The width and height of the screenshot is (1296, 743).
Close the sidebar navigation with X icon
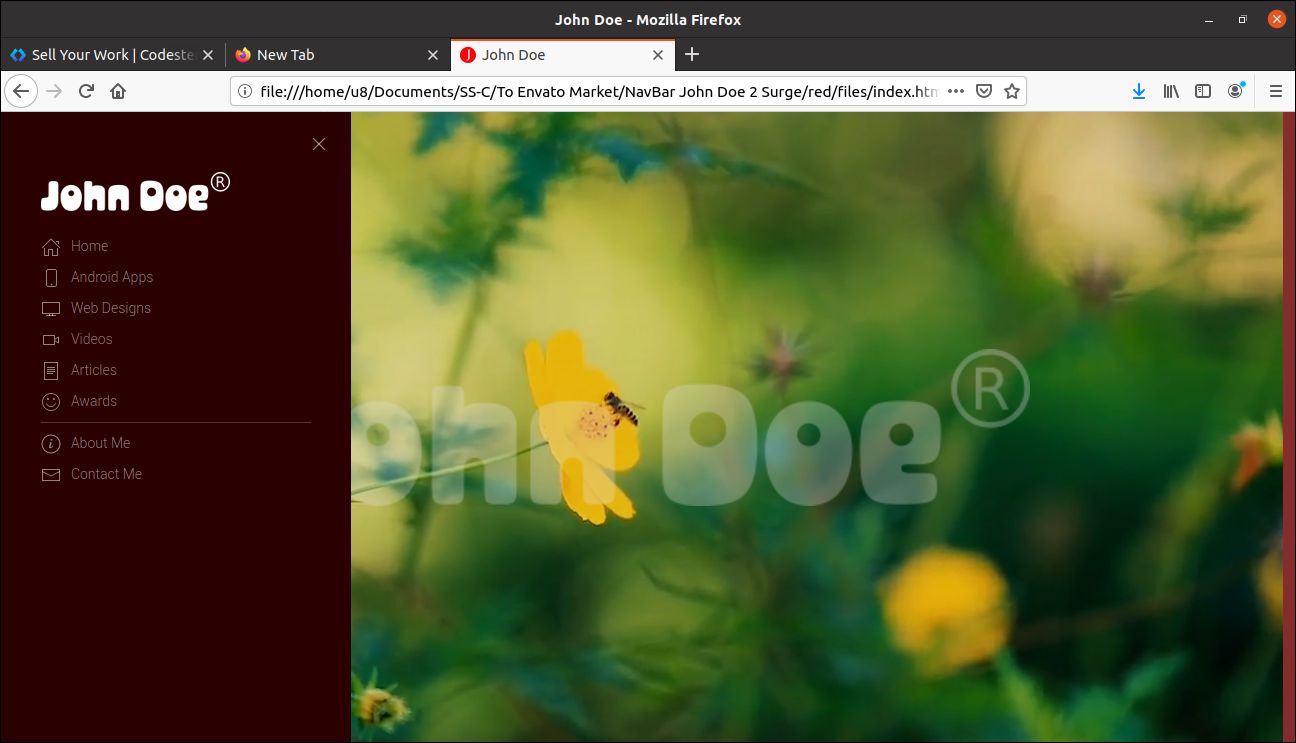point(319,144)
